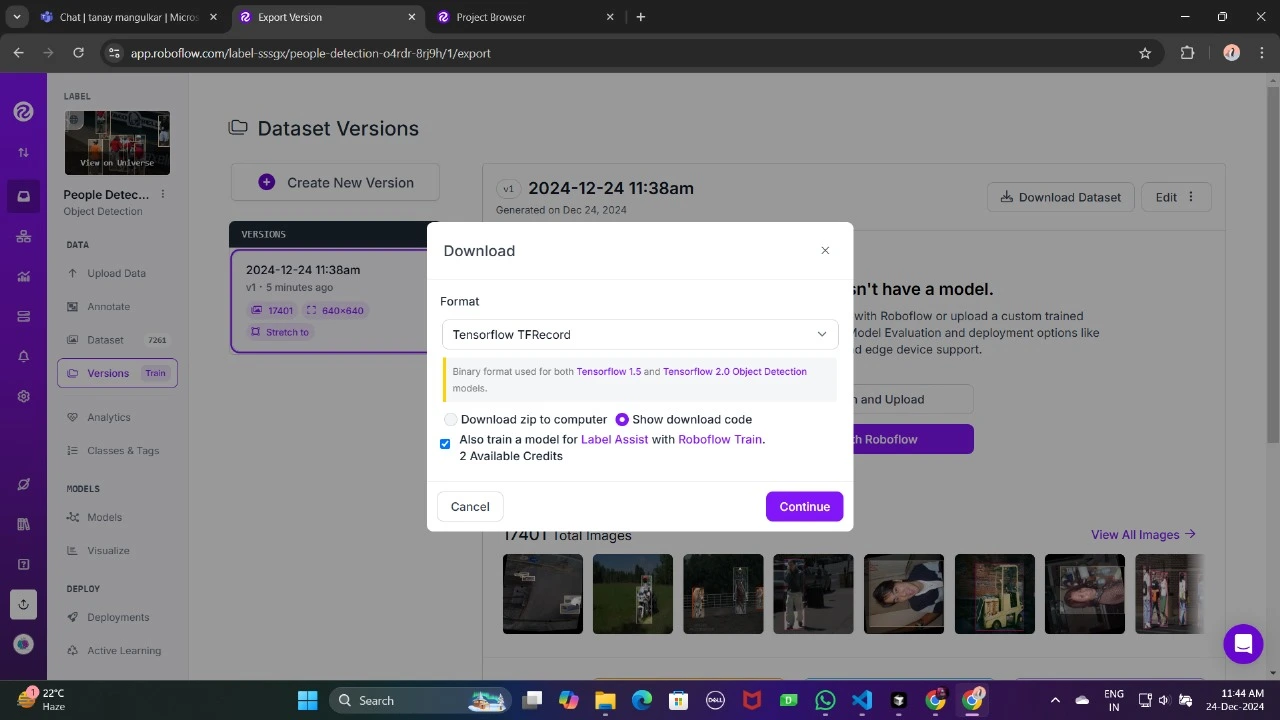Image resolution: width=1280 pixels, height=720 pixels.
Task: Open the workflows hierarchy icon in the rail
Action: point(23,237)
